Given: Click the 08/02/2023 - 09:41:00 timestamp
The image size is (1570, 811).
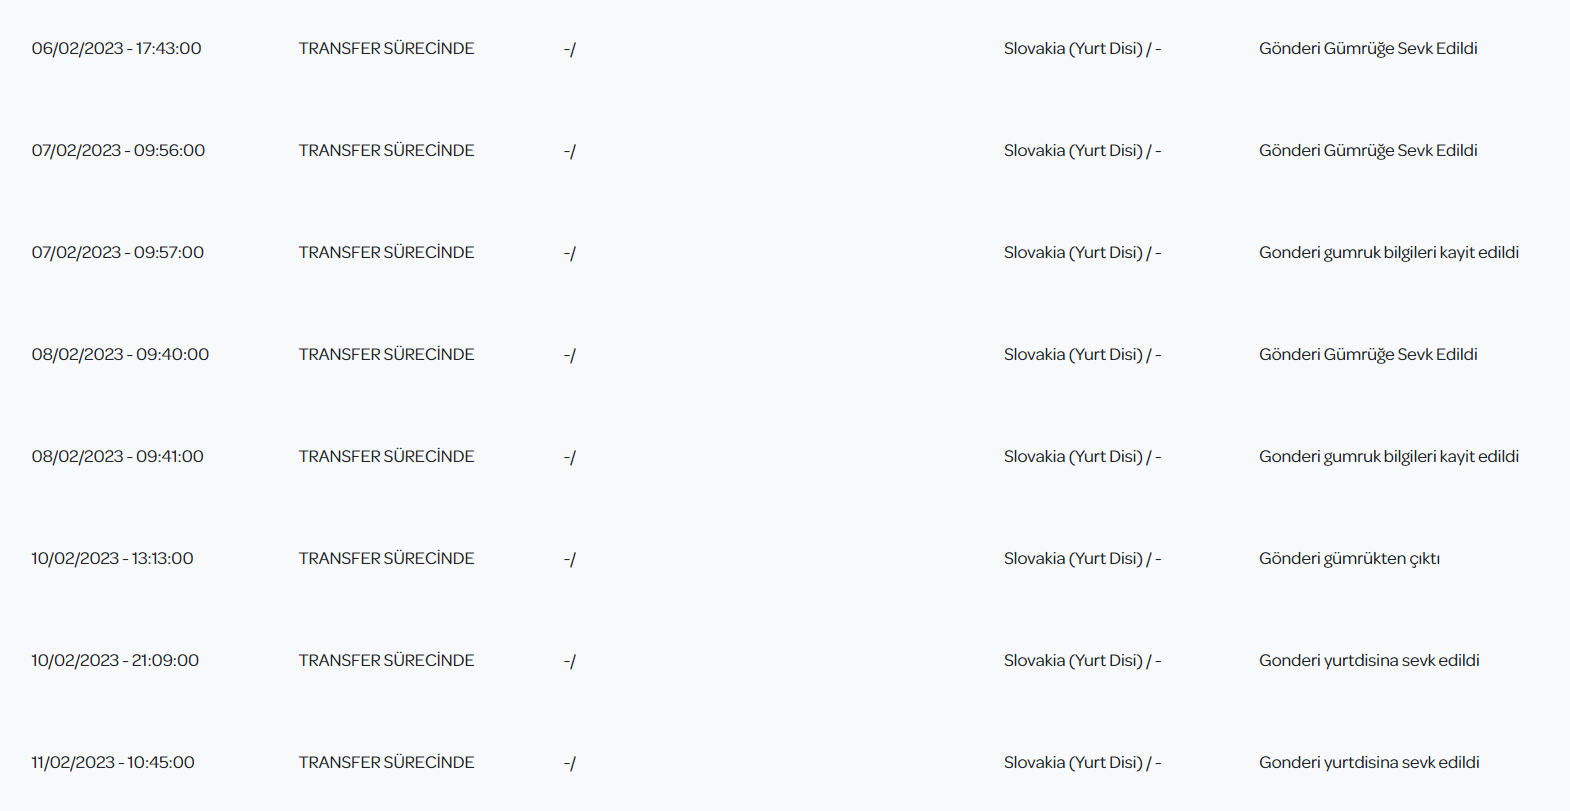Looking at the screenshot, I should click(x=117, y=456).
